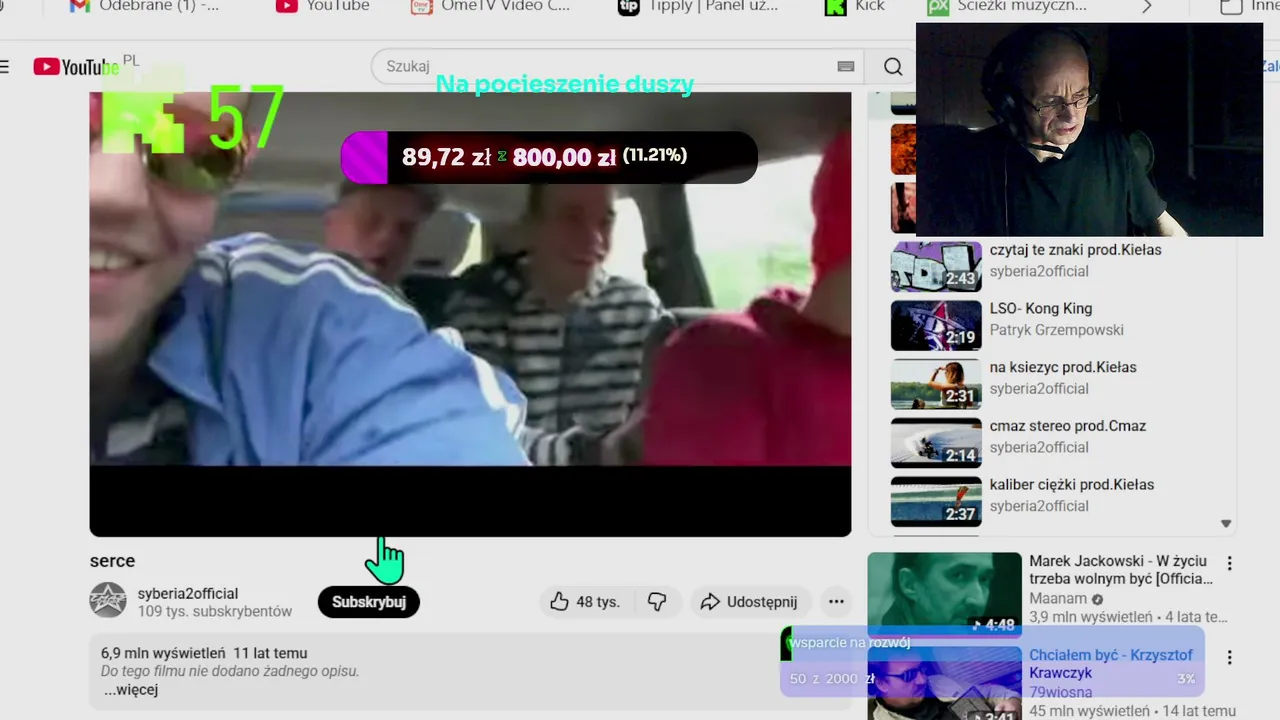Expand hidden bookmarks chevron
The height and width of the screenshot is (720, 1280).
point(1147,7)
